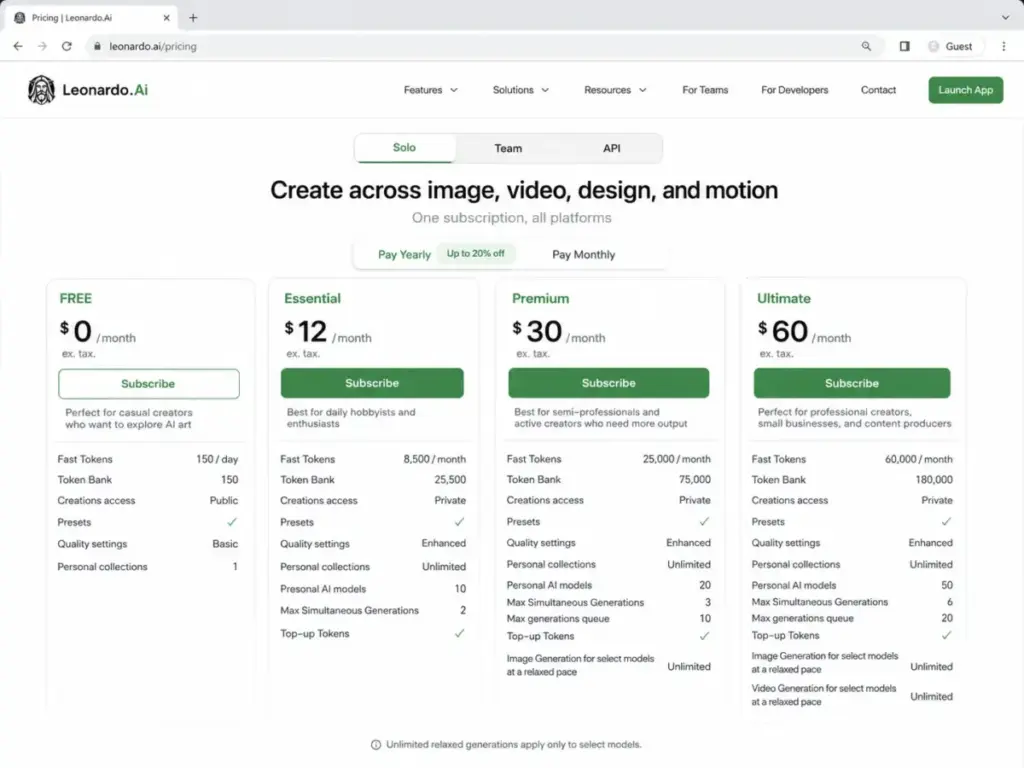The height and width of the screenshot is (768, 1024).
Task: Click the Public creations access value
Action: [224, 500]
